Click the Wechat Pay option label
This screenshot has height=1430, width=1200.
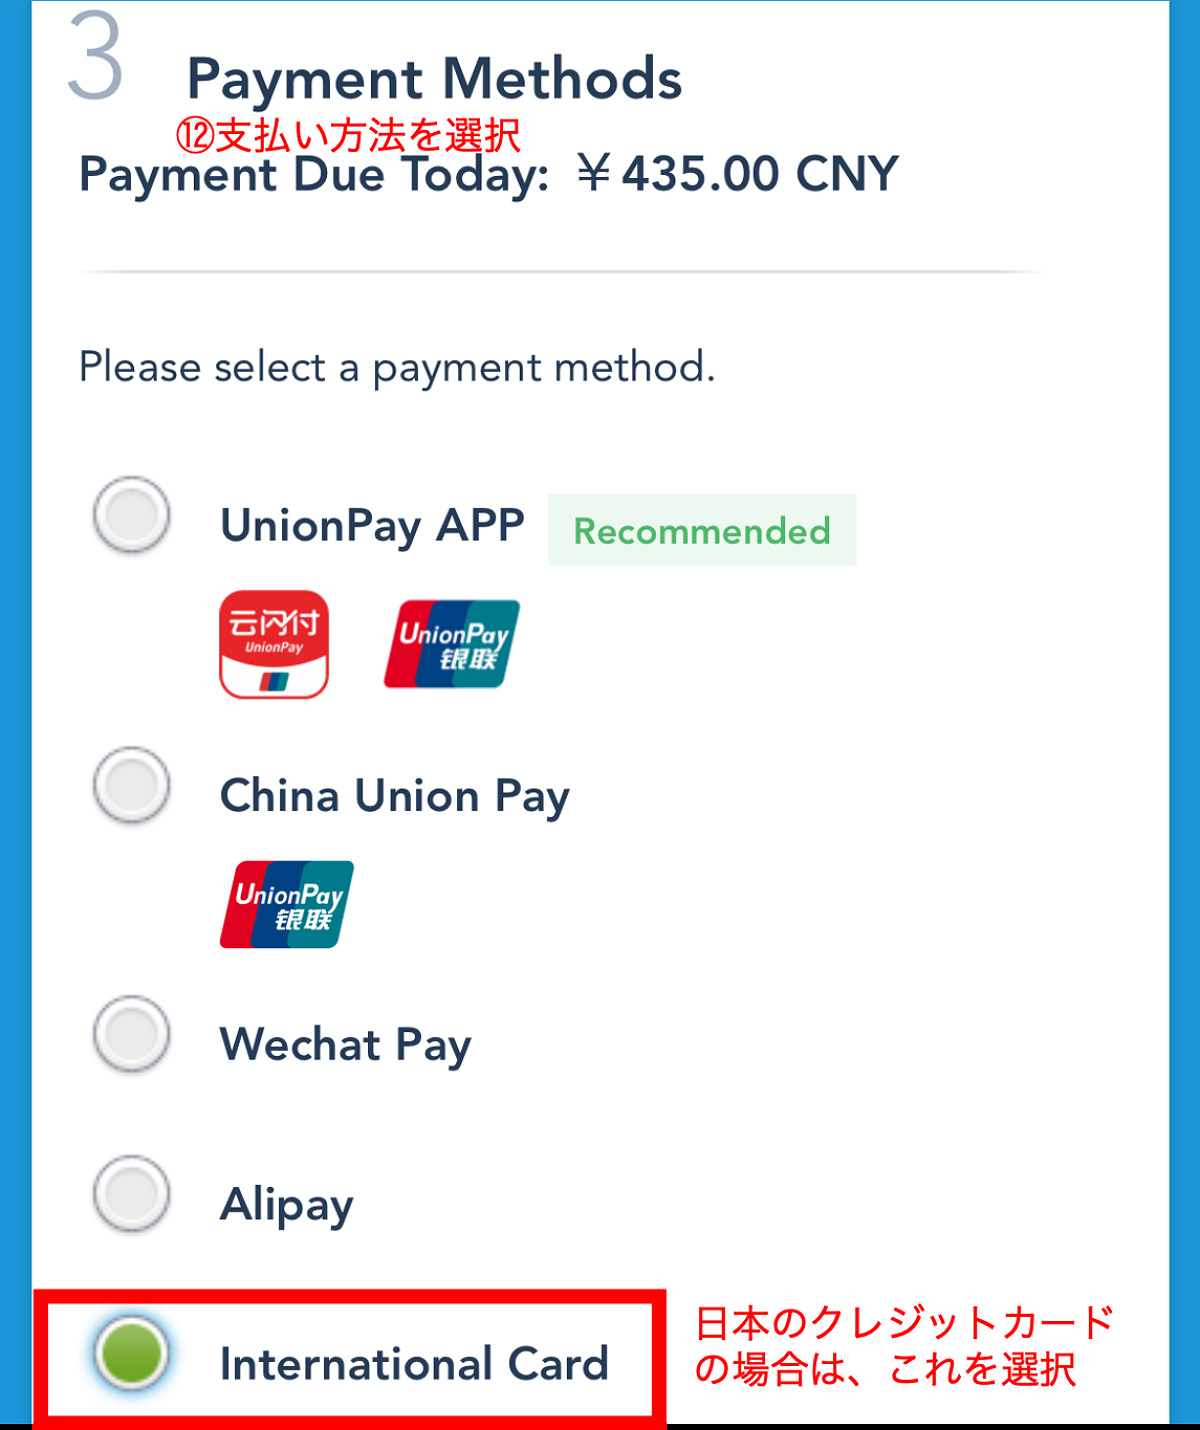(x=345, y=1045)
